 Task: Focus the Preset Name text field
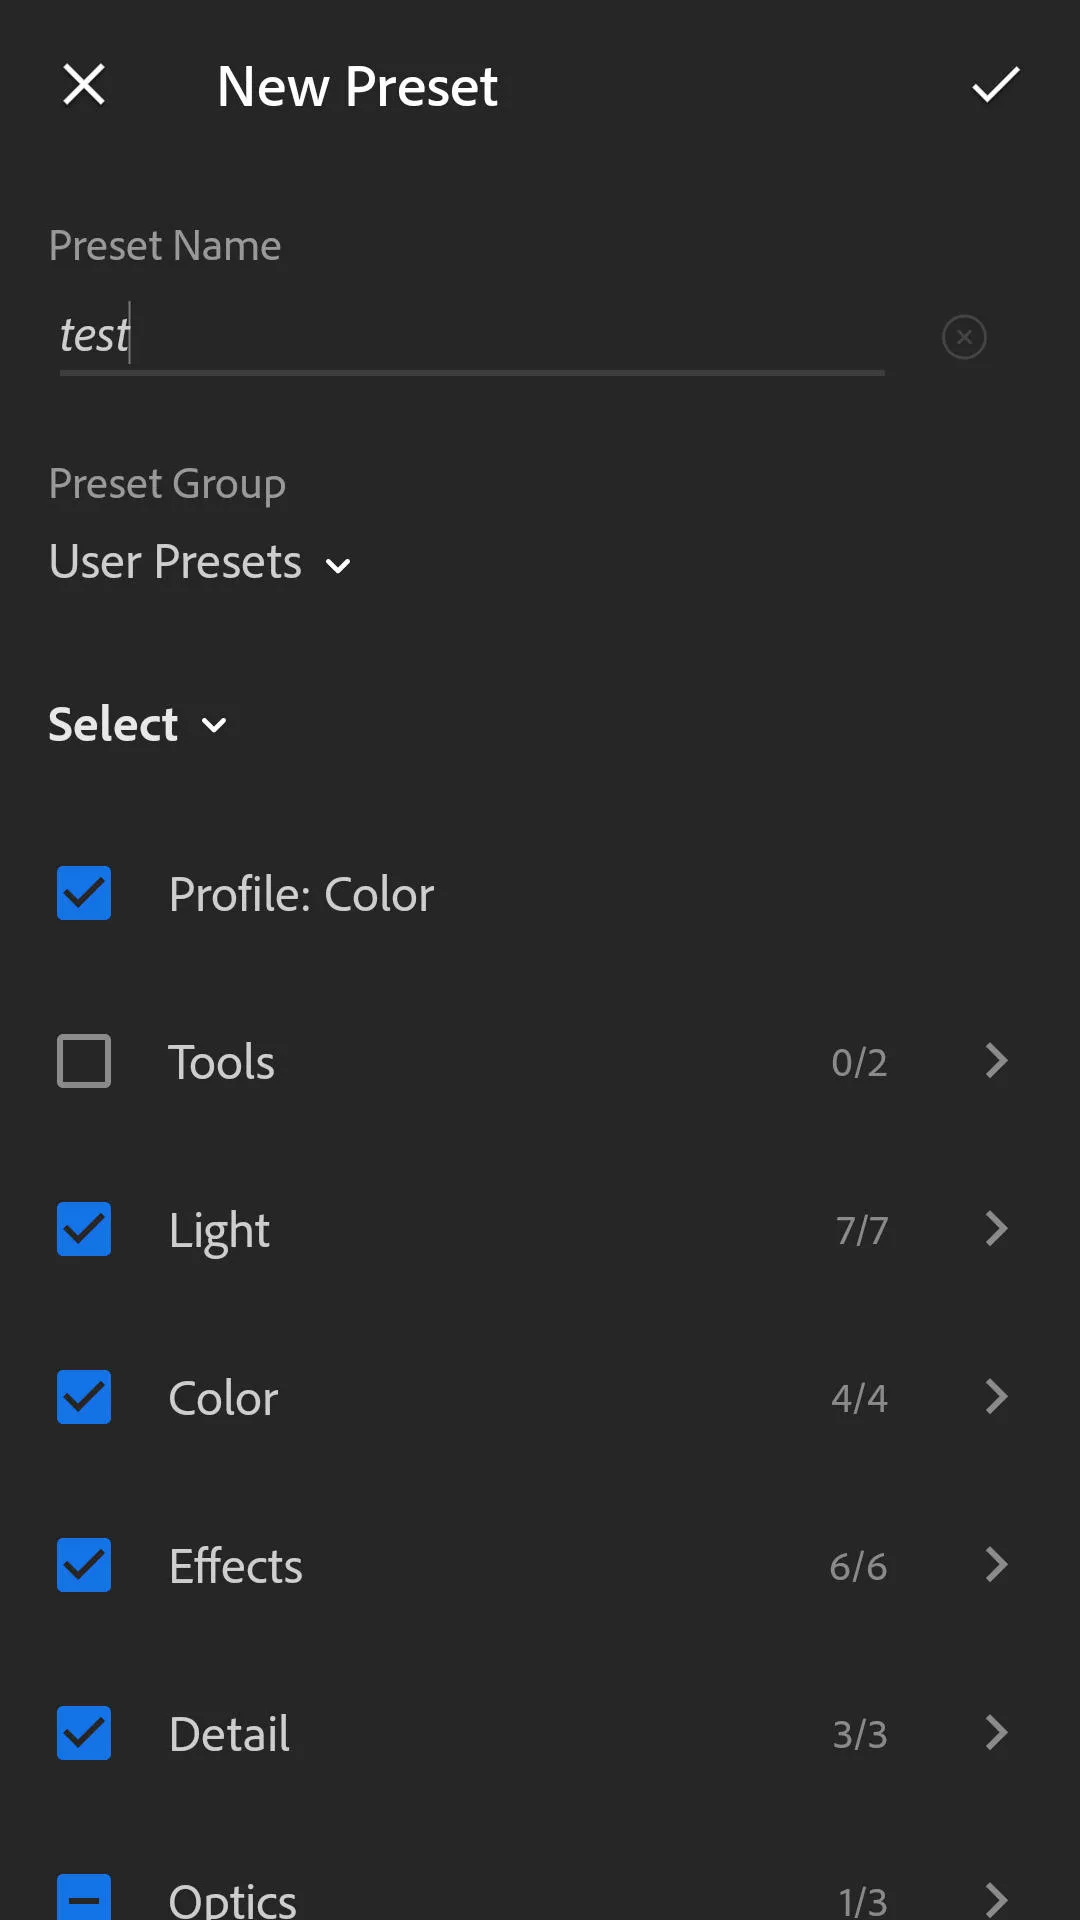coord(472,336)
